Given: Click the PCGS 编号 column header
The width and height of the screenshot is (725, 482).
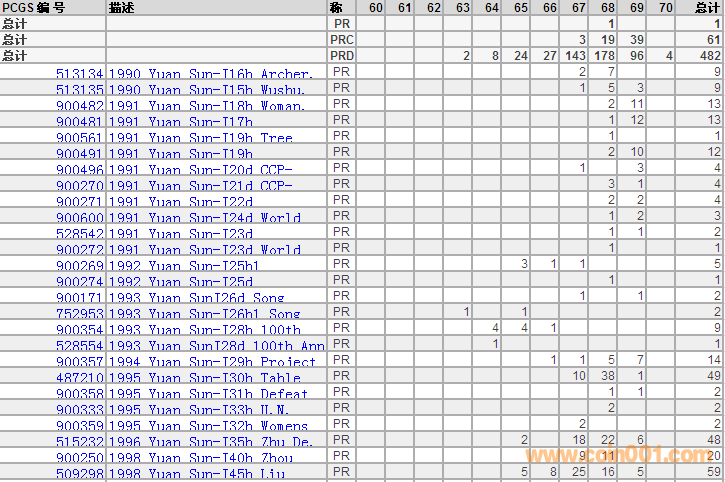Looking at the screenshot, I should click(35, 8).
